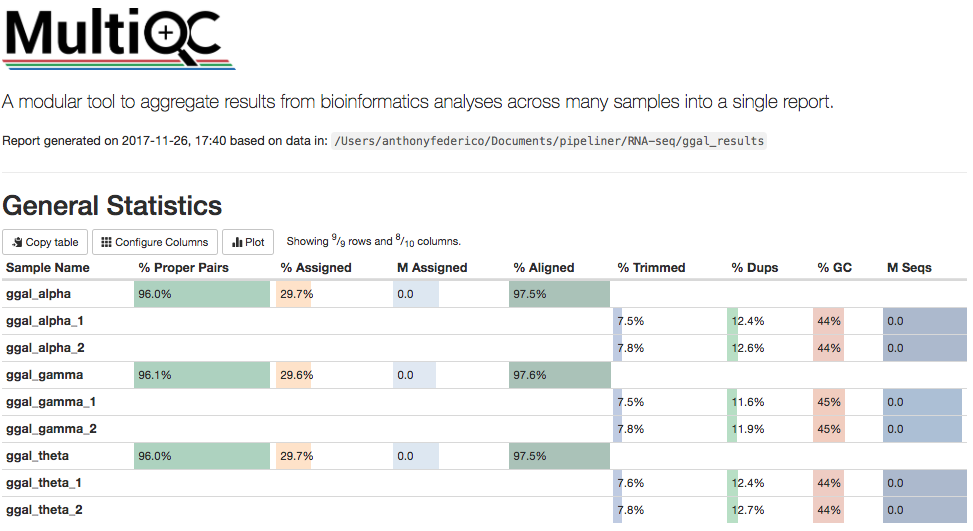Image resolution: width=973 pixels, height=531 pixels.
Task: Click the 97.6% aligned bar cell
Action: pos(559,375)
